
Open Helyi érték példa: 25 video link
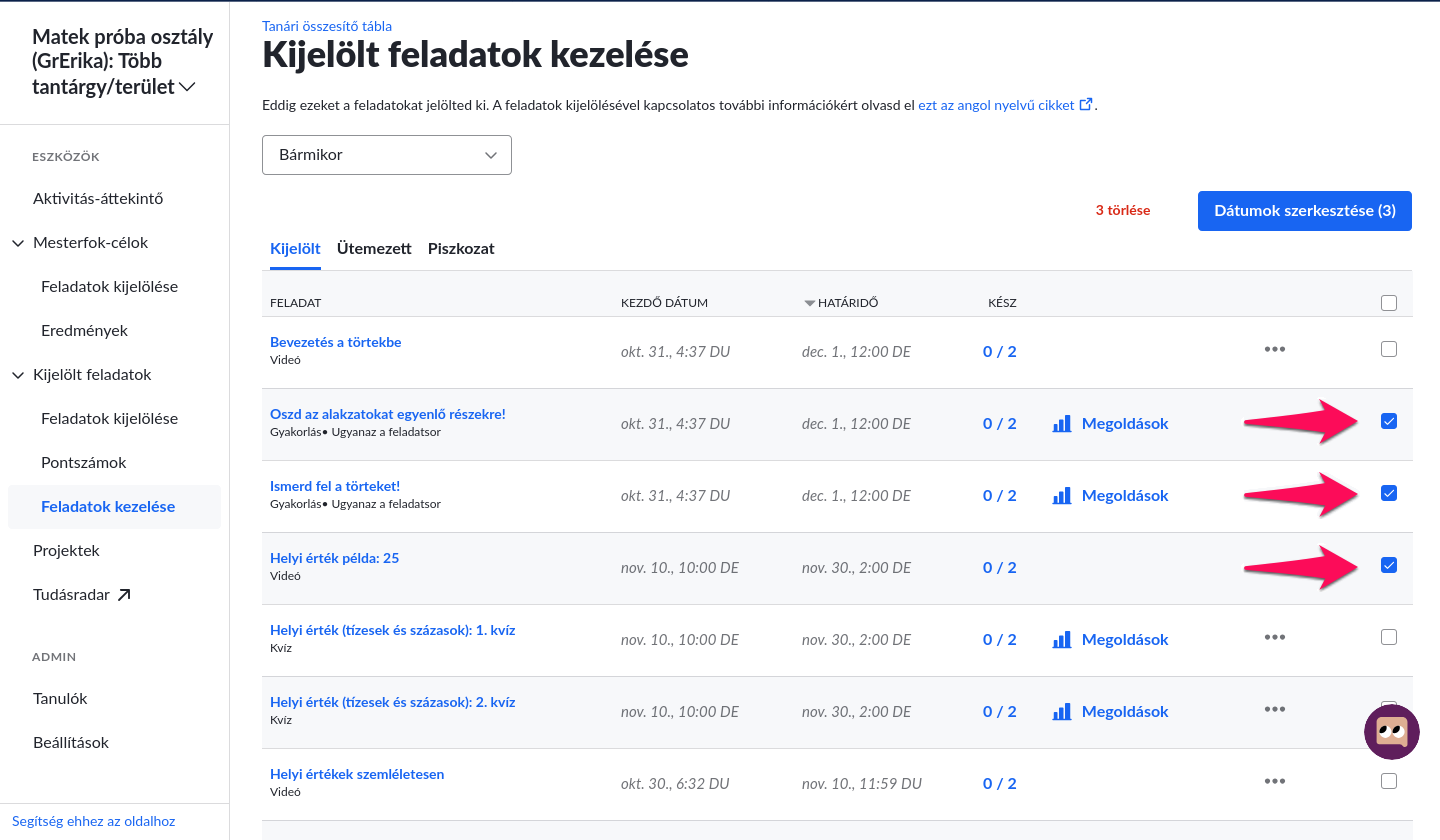pos(334,558)
